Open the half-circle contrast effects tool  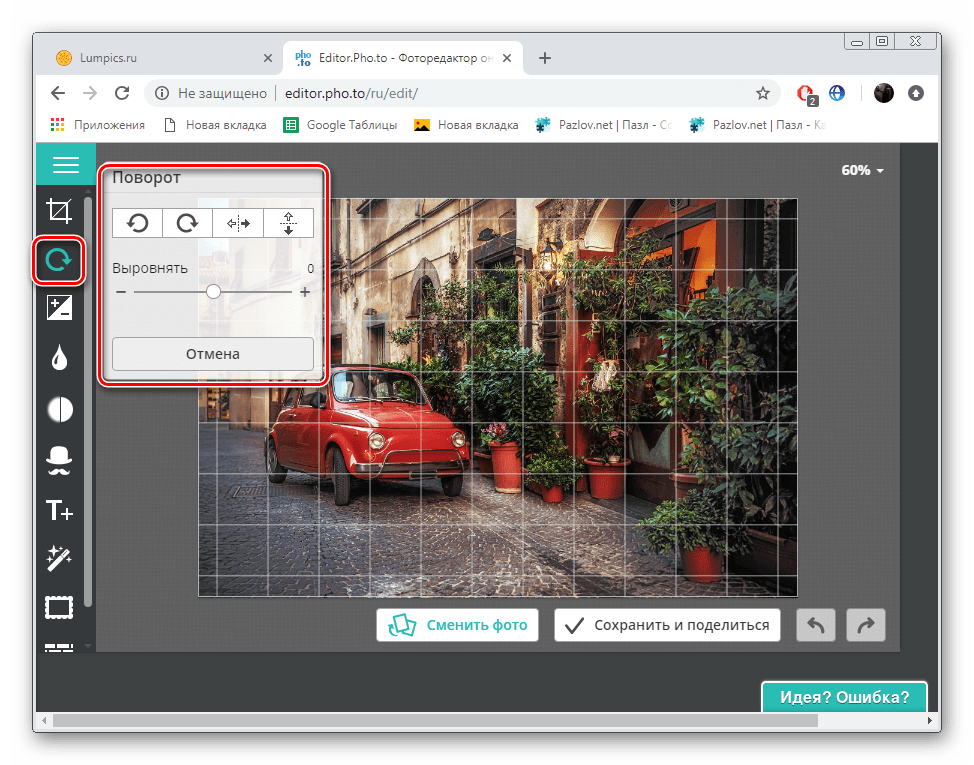pos(60,410)
